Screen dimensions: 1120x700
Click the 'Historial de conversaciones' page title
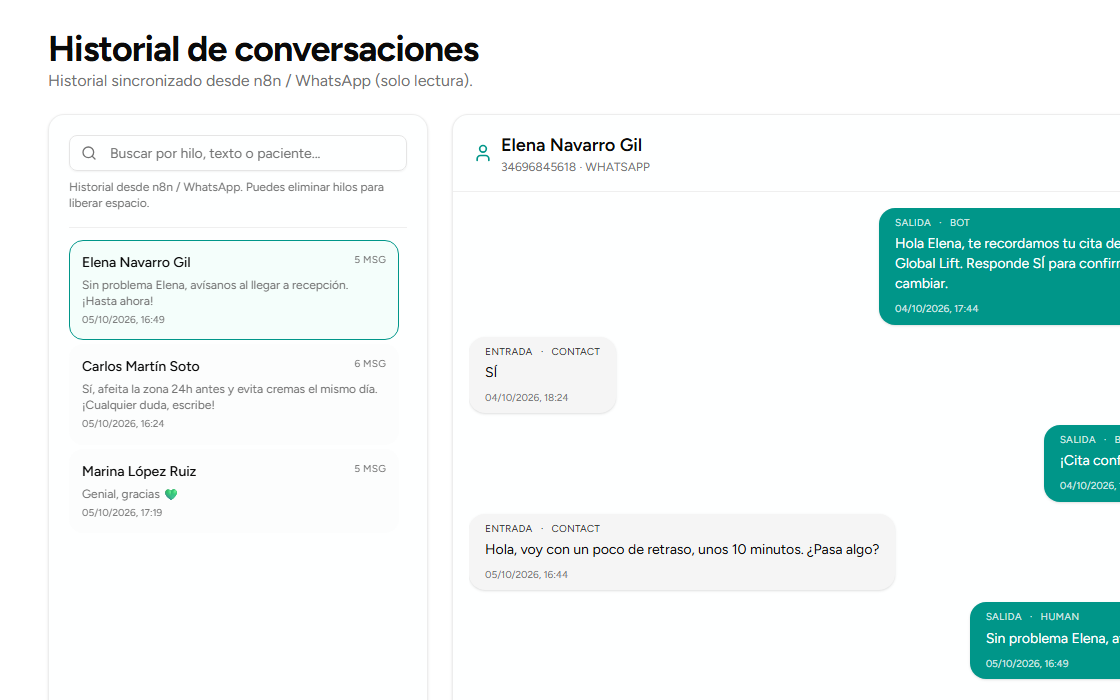(264, 49)
